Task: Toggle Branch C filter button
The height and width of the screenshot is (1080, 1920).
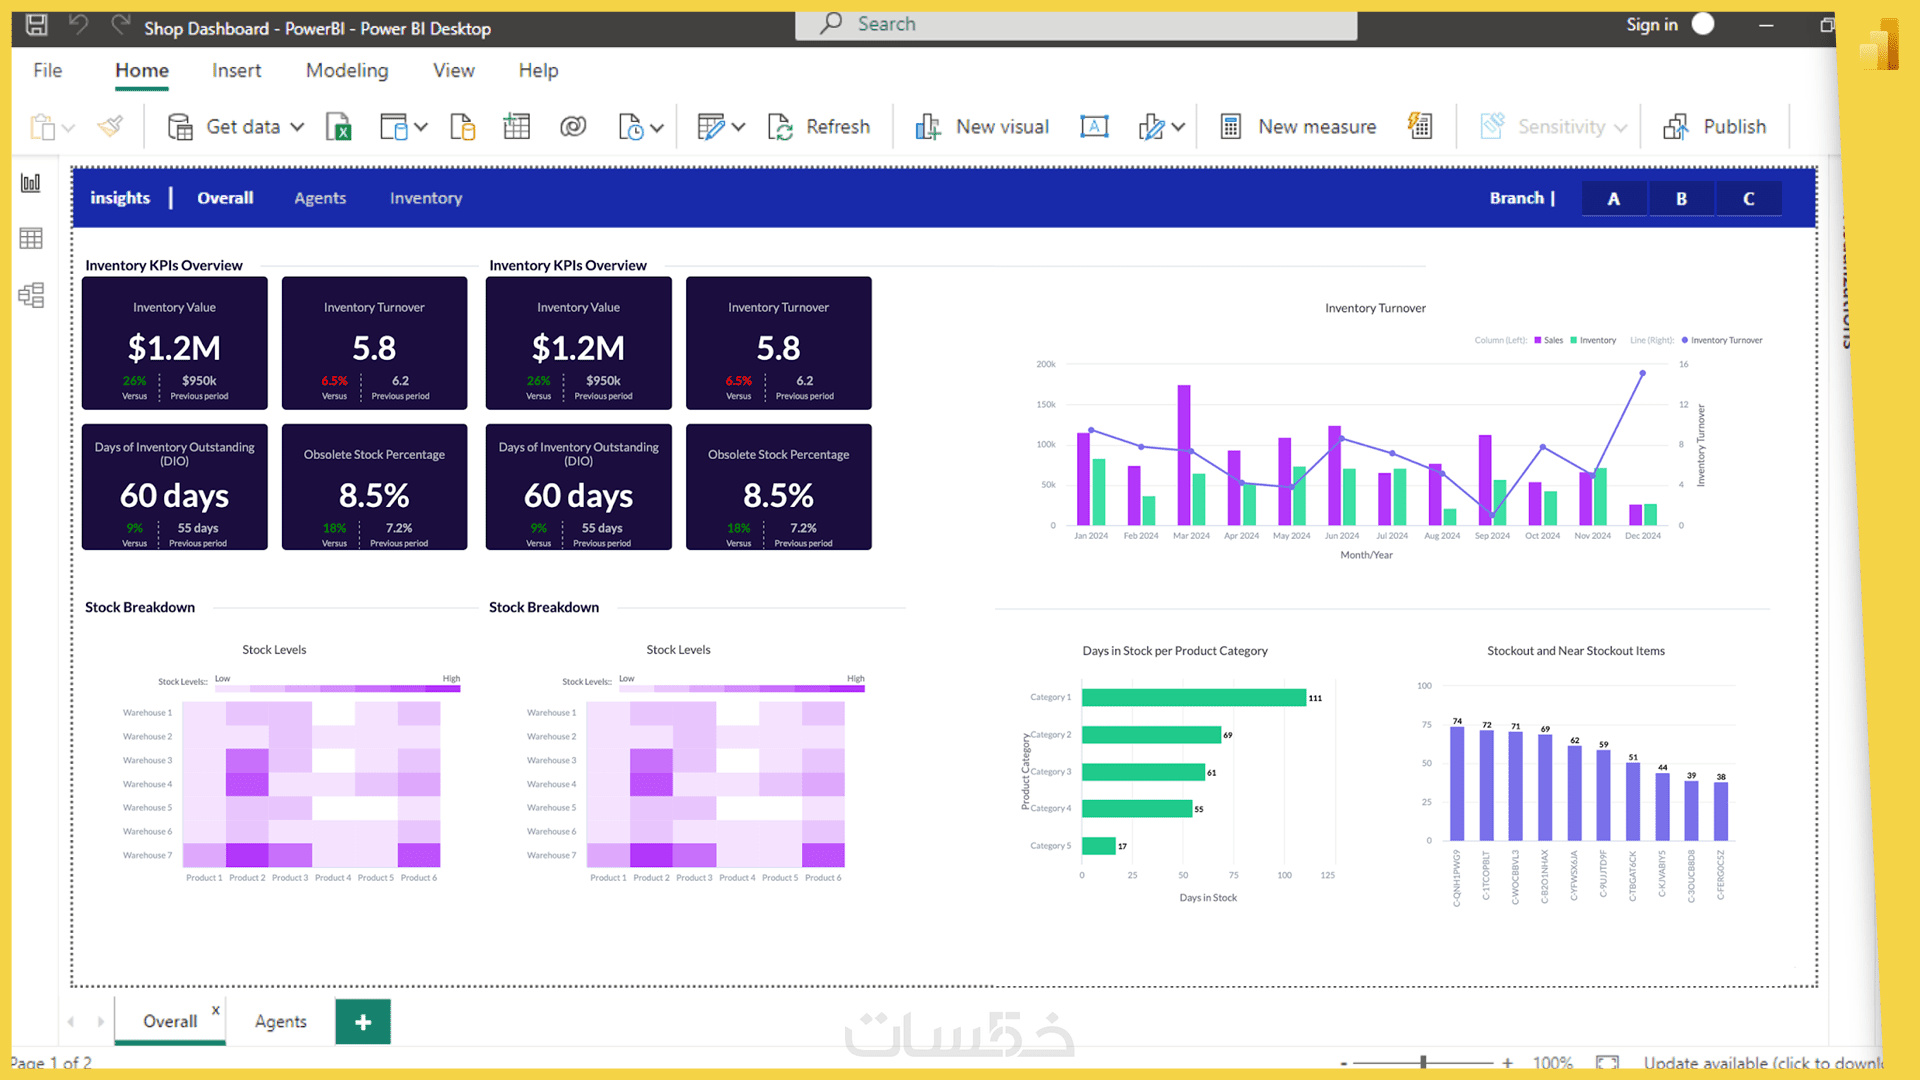Action: (1748, 199)
